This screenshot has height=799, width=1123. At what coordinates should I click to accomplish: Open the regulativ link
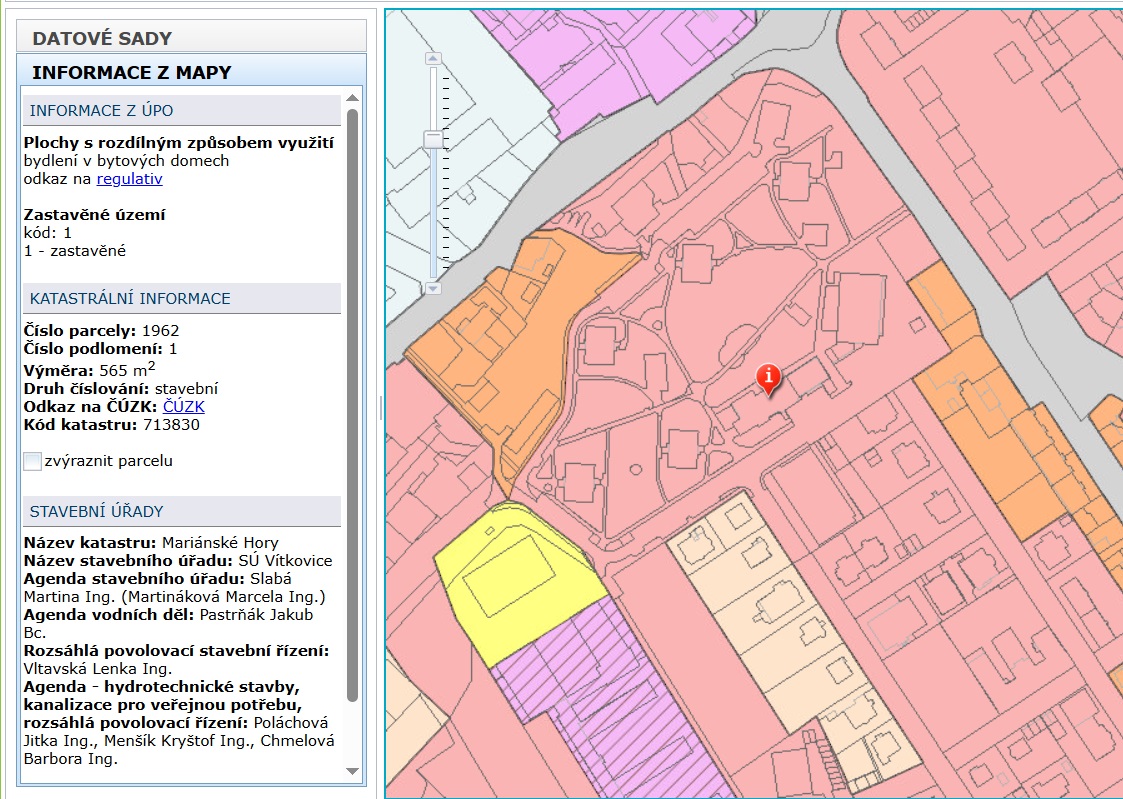coord(129,179)
